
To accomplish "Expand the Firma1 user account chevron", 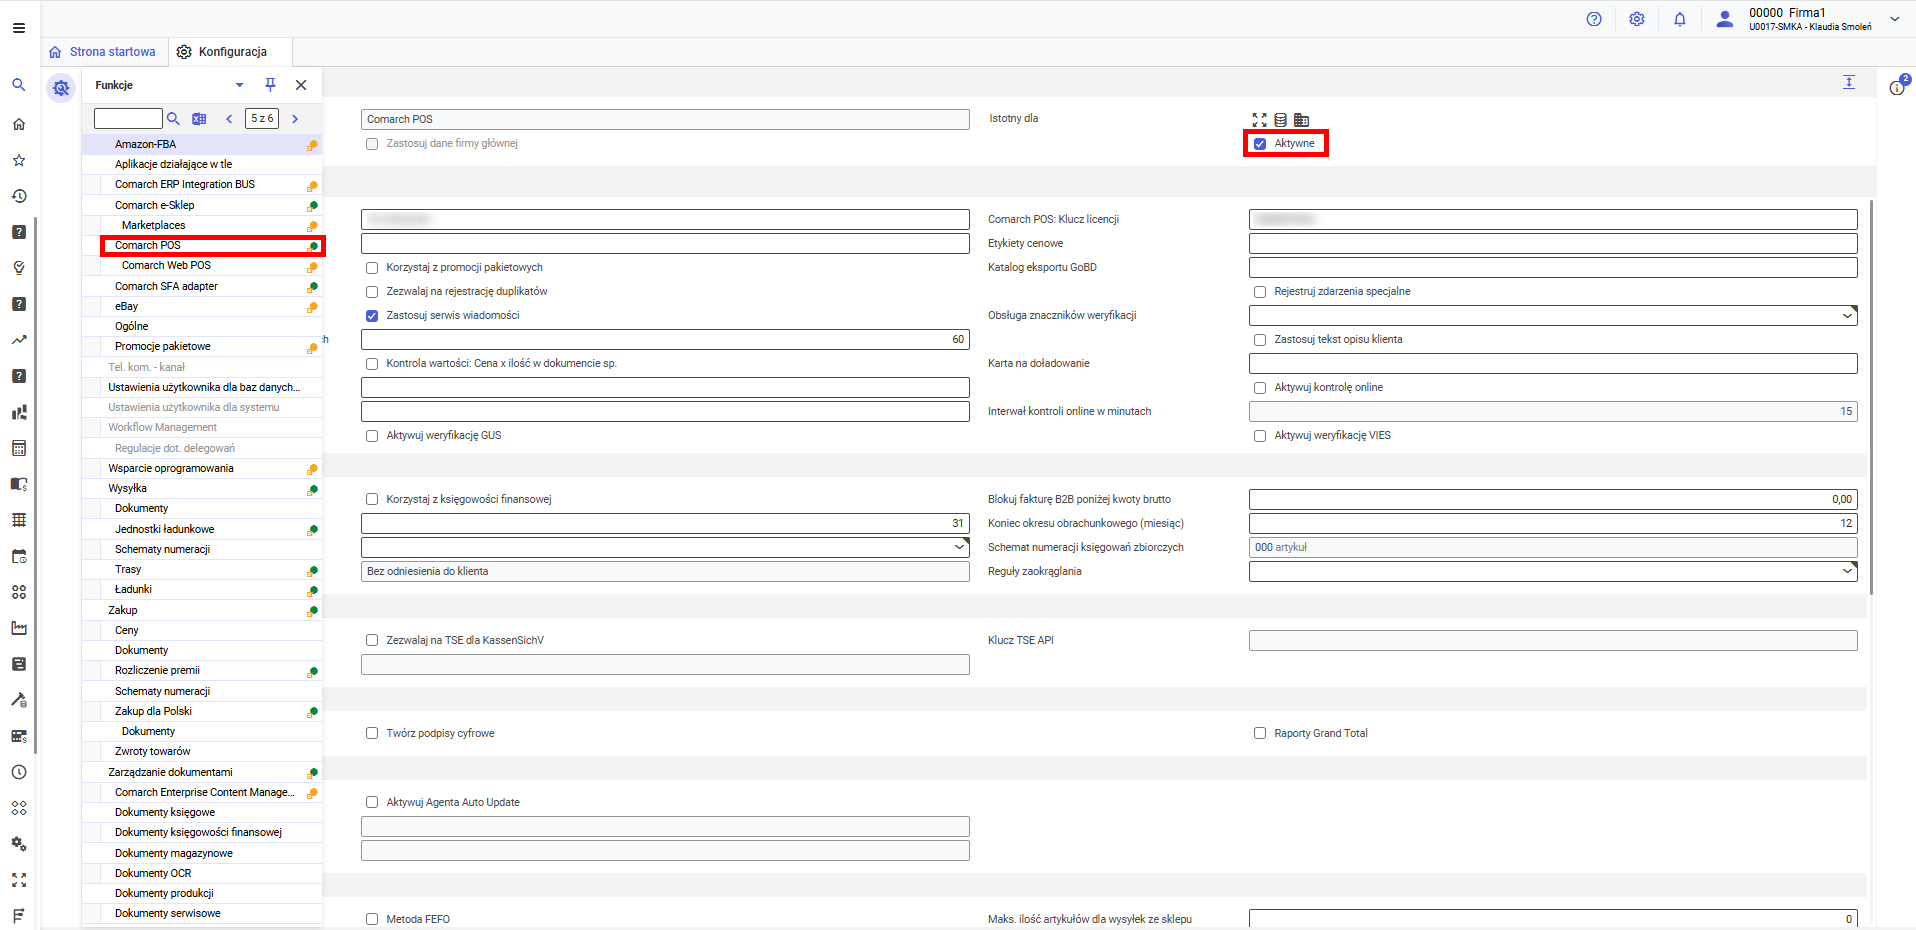I will [1894, 19].
